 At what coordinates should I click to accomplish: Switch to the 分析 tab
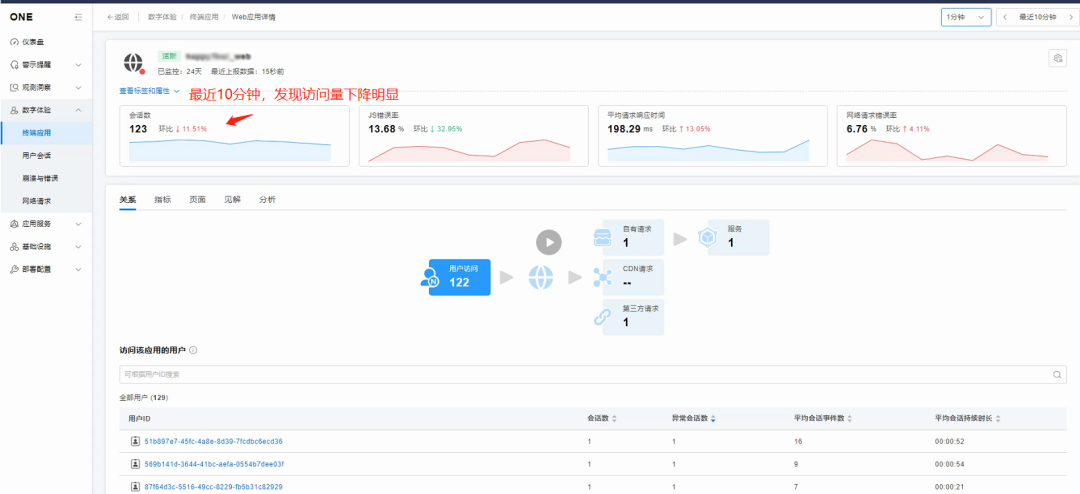click(267, 200)
